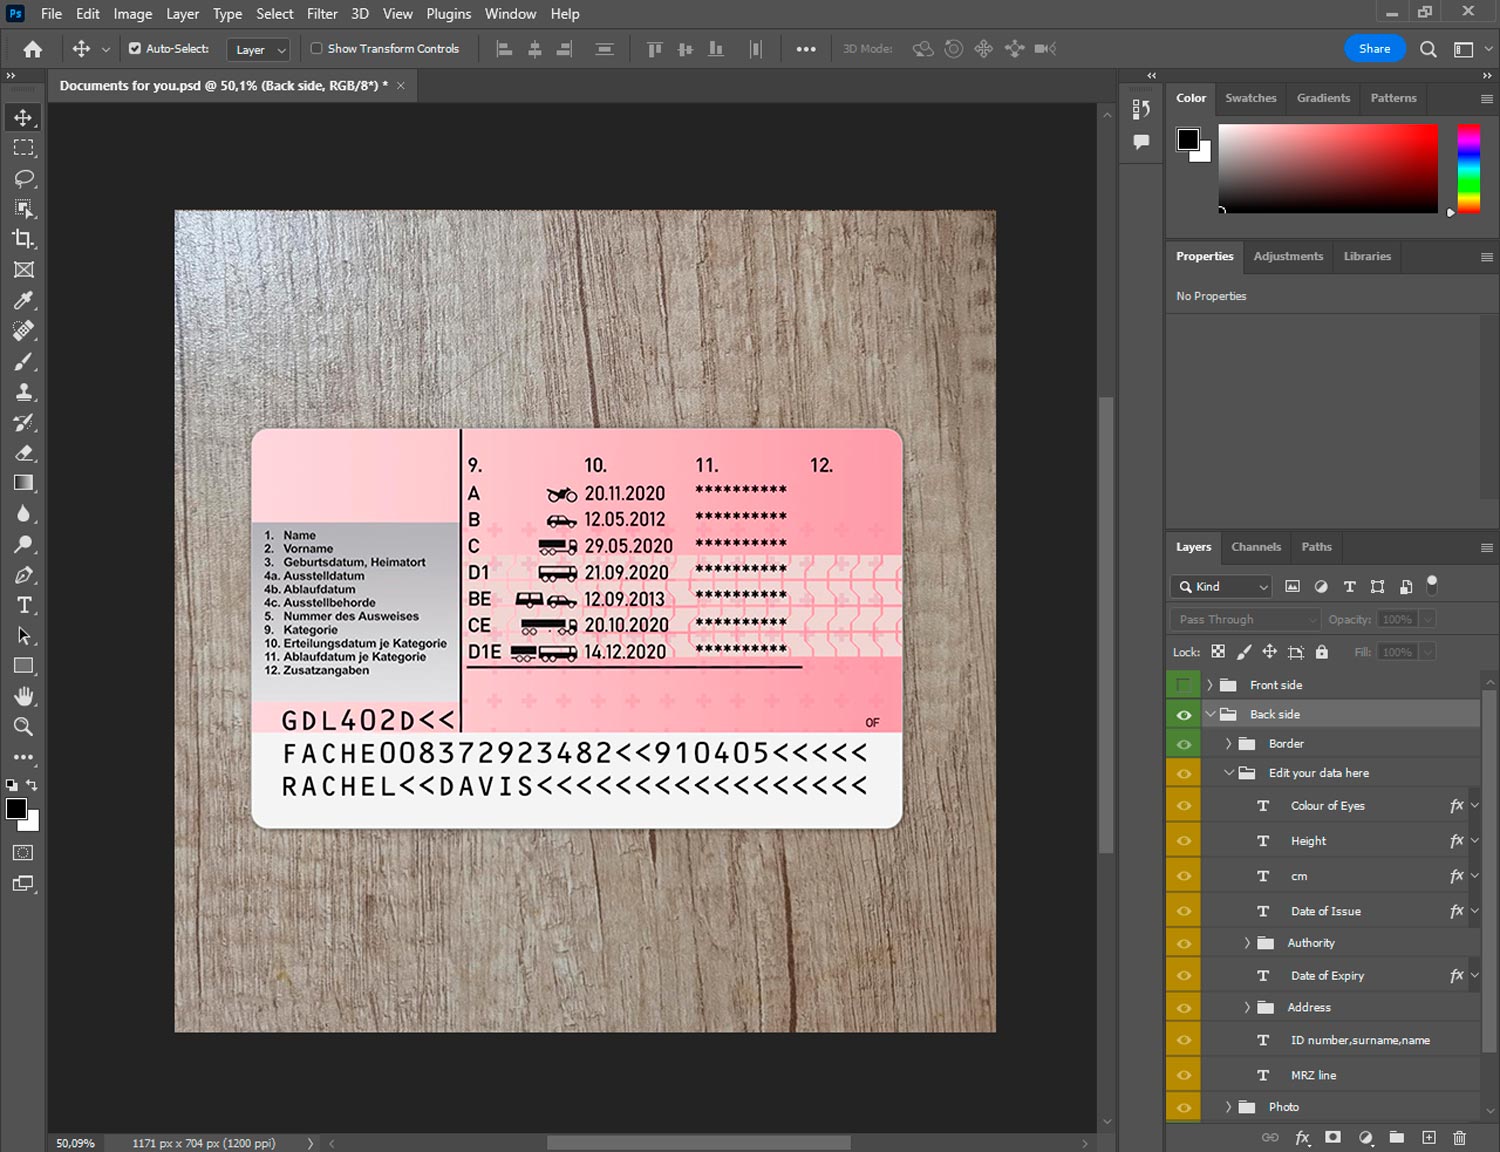Select the Eyedropper tool
The image size is (1500, 1152).
click(23, 300)
